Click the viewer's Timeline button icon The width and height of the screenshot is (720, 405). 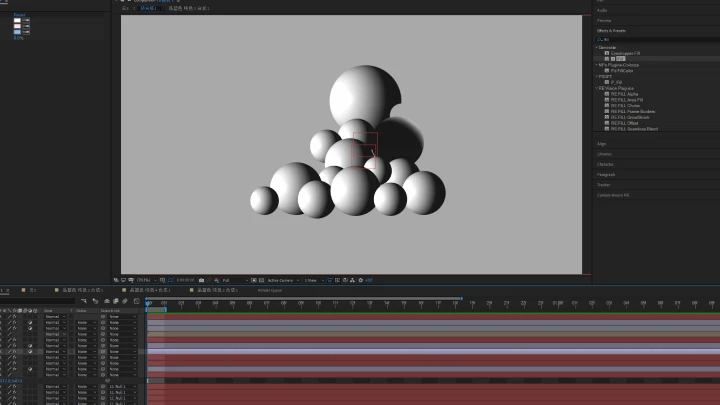[345, 280]
